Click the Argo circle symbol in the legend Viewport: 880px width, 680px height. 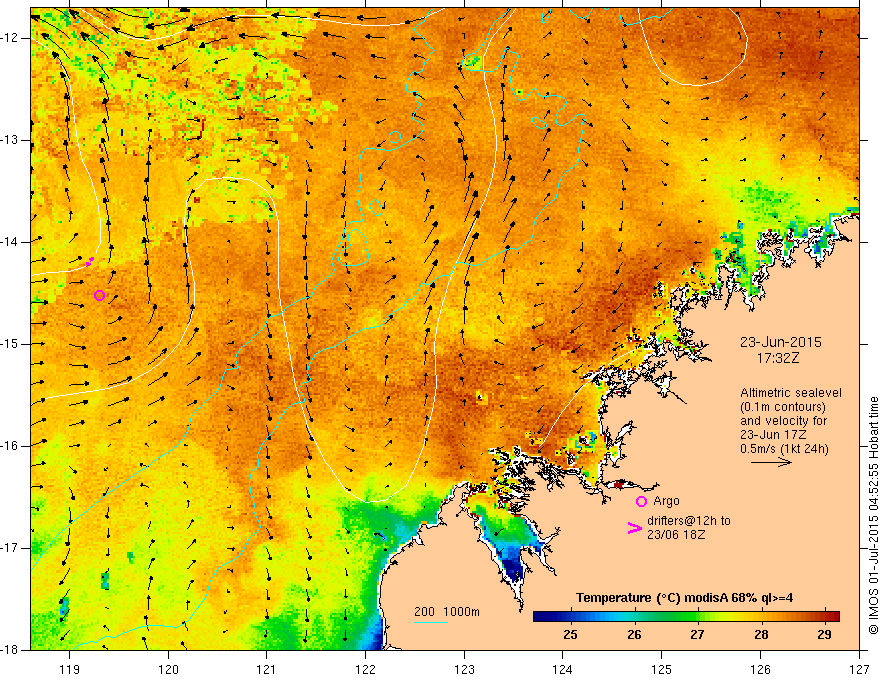(641, 501)
